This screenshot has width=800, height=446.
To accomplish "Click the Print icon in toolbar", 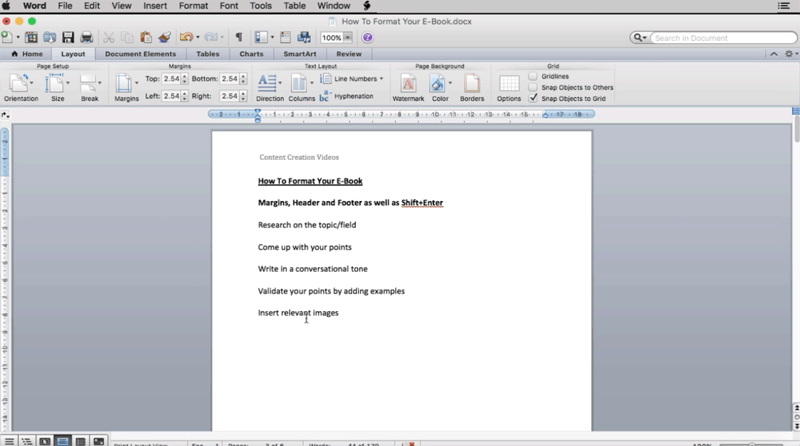I will (x=85, y=38).
